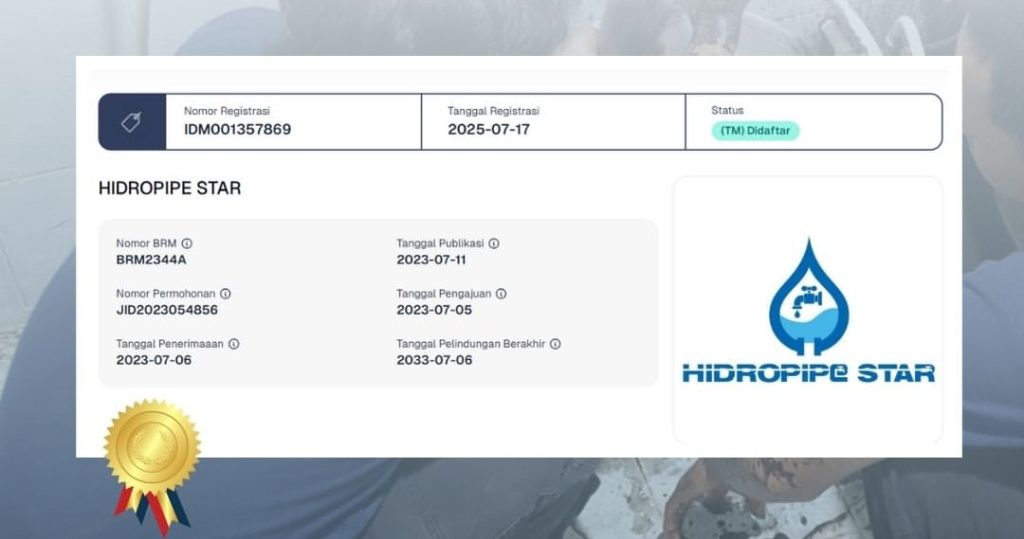Image resolution: width=1024 pixels, height=539 pixels.
Task: Click submission date 2023-07-05
Action: (x=434, y=310)
